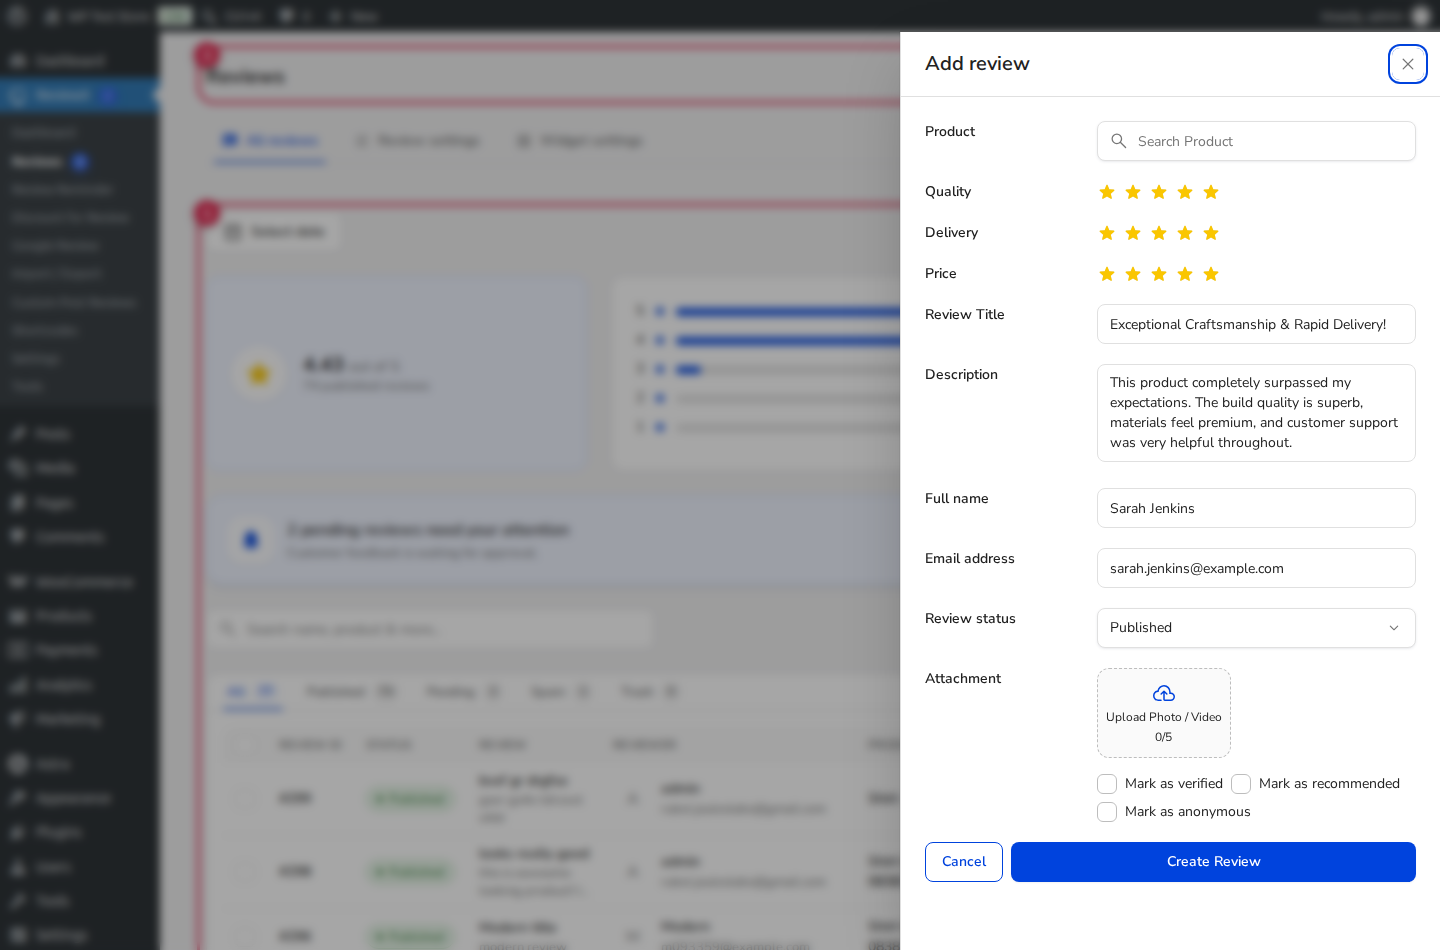Click into the Description text area
1440x950 pixels.
(1256, 413)
